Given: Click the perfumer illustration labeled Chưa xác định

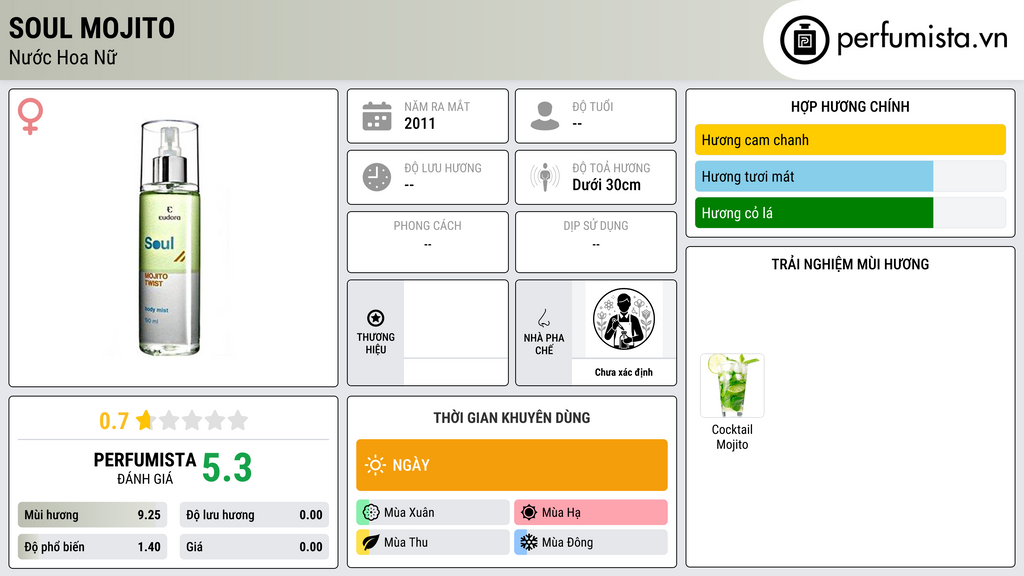Looking at the screenshot, I should (x=624, y=320).
